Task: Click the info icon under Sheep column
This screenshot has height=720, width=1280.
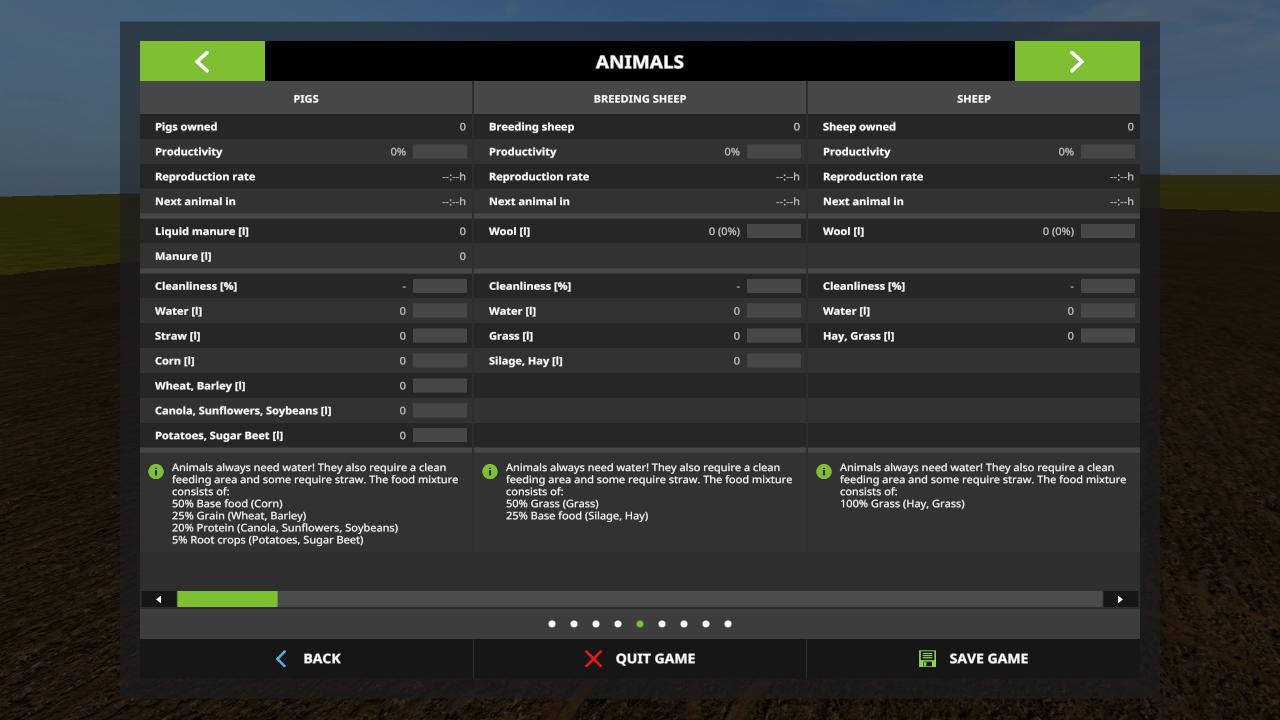Action: (824, 471)
